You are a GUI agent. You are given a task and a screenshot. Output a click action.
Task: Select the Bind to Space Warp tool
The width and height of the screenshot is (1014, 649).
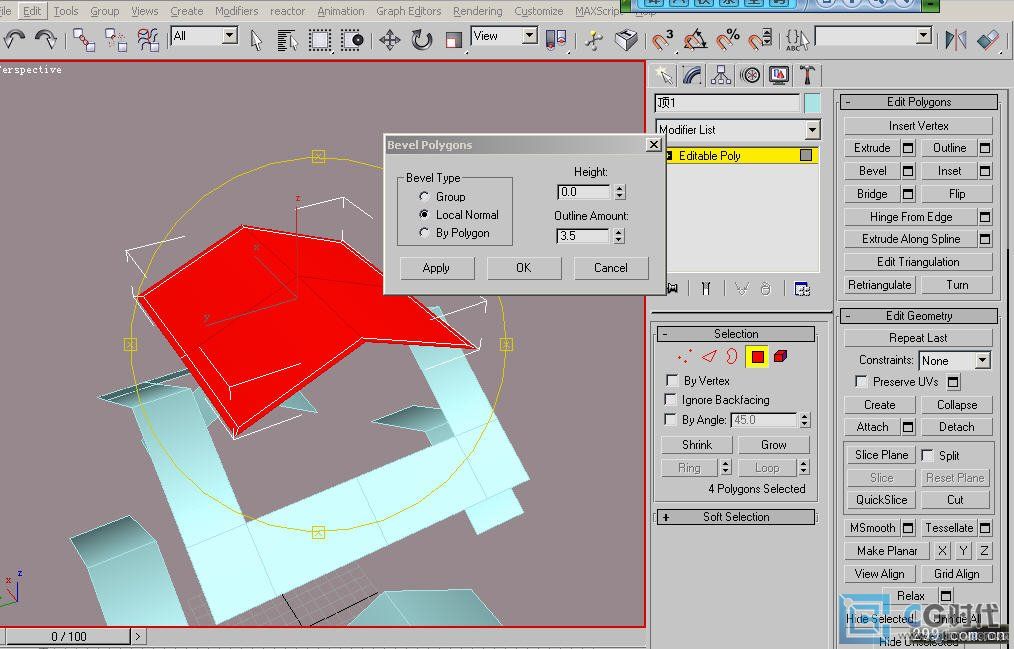click(148, 40)
